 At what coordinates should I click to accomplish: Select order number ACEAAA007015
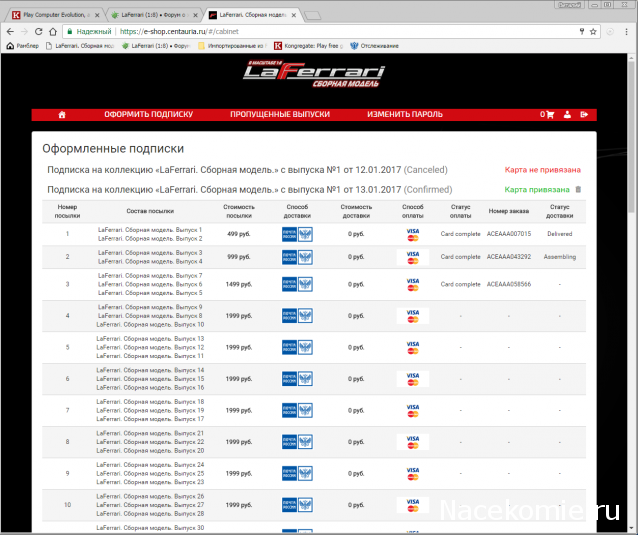(x=509, y=234)
